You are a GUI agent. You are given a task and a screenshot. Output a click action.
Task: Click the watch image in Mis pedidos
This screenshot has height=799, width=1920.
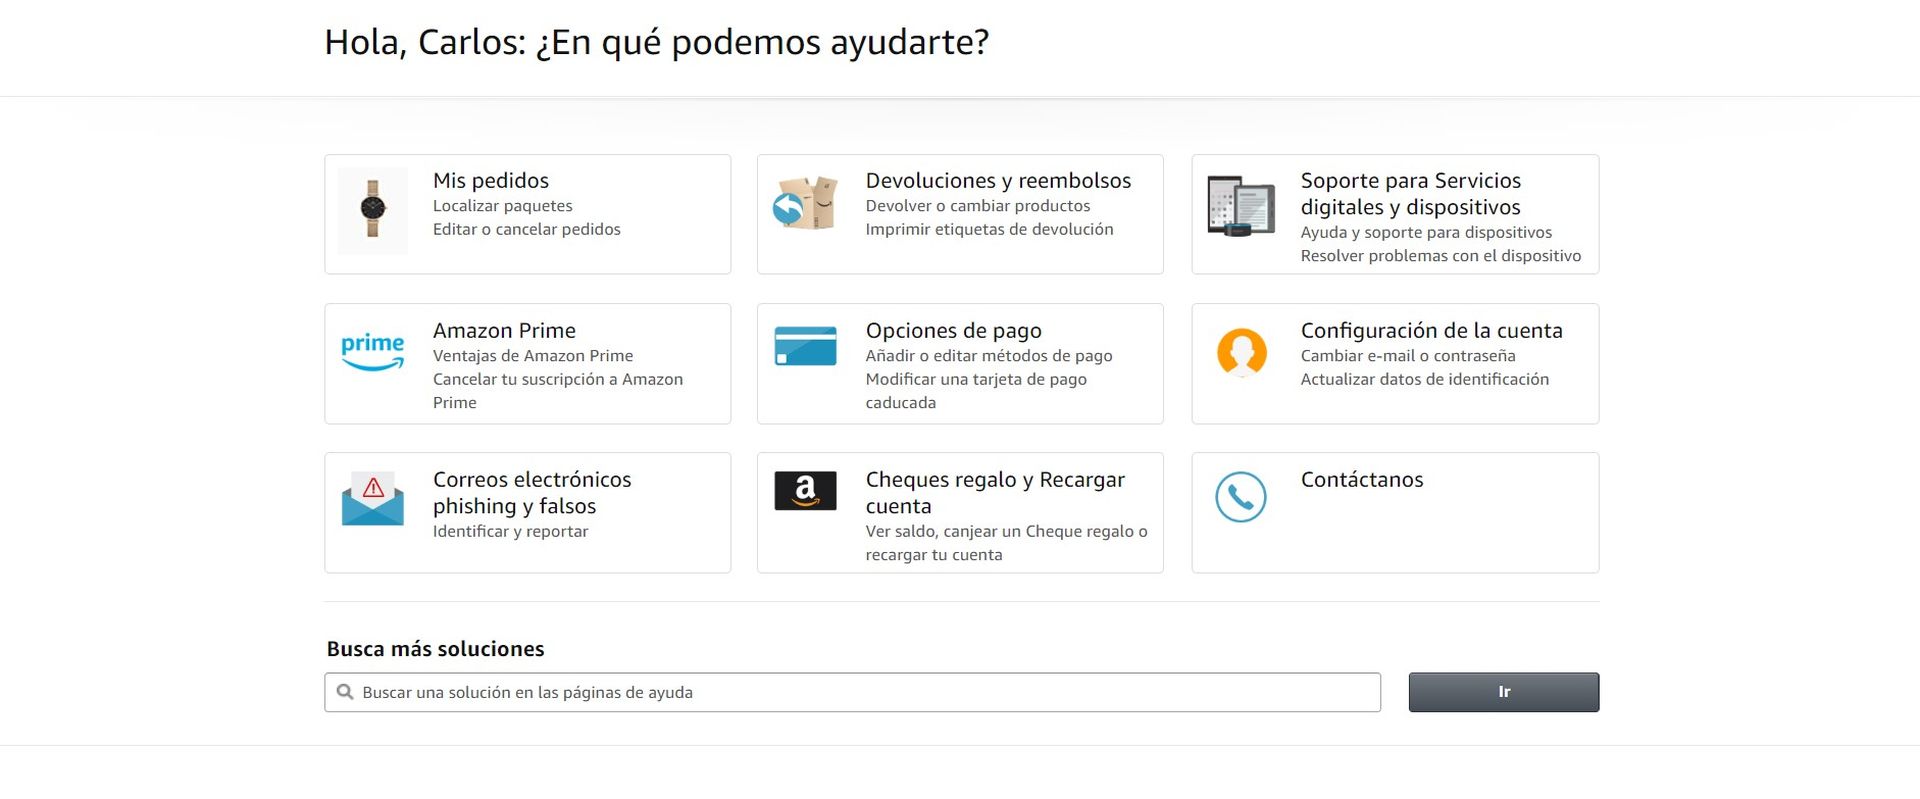point(372,210)
